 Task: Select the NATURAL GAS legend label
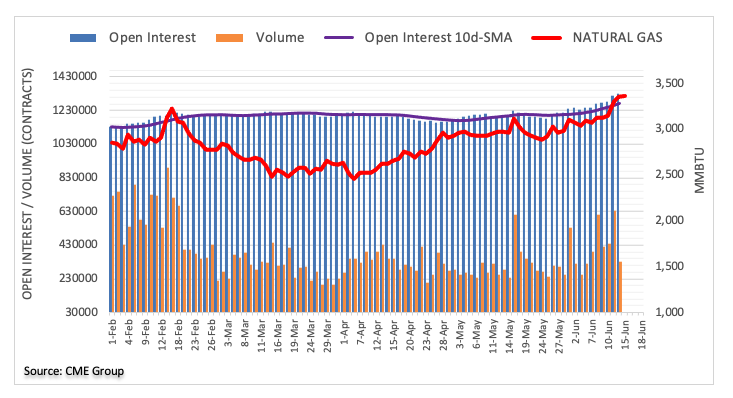(x=618, y=37)
